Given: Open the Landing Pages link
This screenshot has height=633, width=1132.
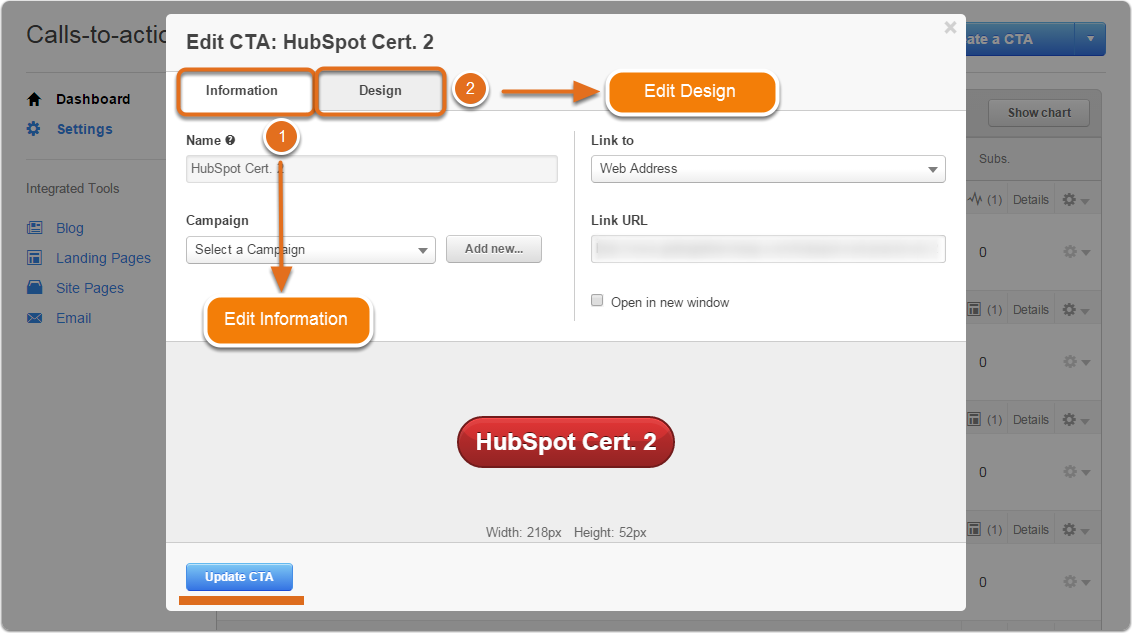Looking at the screenshot, I should pyautogui.click(x=103, y=258).
